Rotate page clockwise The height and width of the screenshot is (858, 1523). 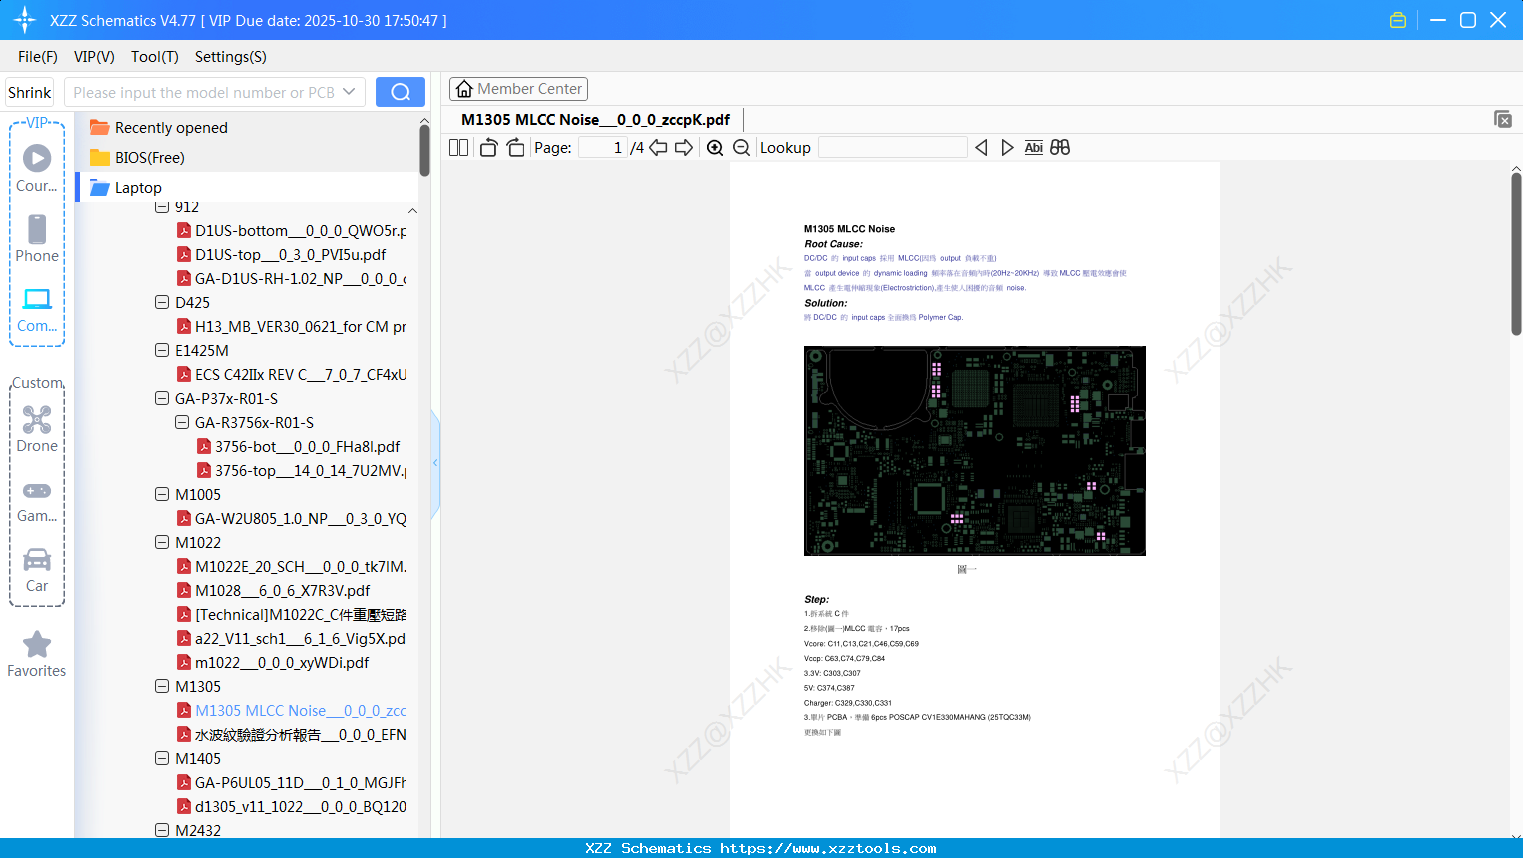(x=515, y=147)
